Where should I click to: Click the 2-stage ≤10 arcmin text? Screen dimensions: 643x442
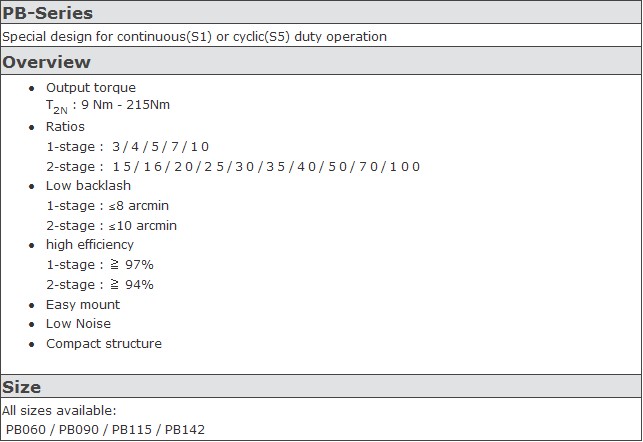(x=112, y=226)
